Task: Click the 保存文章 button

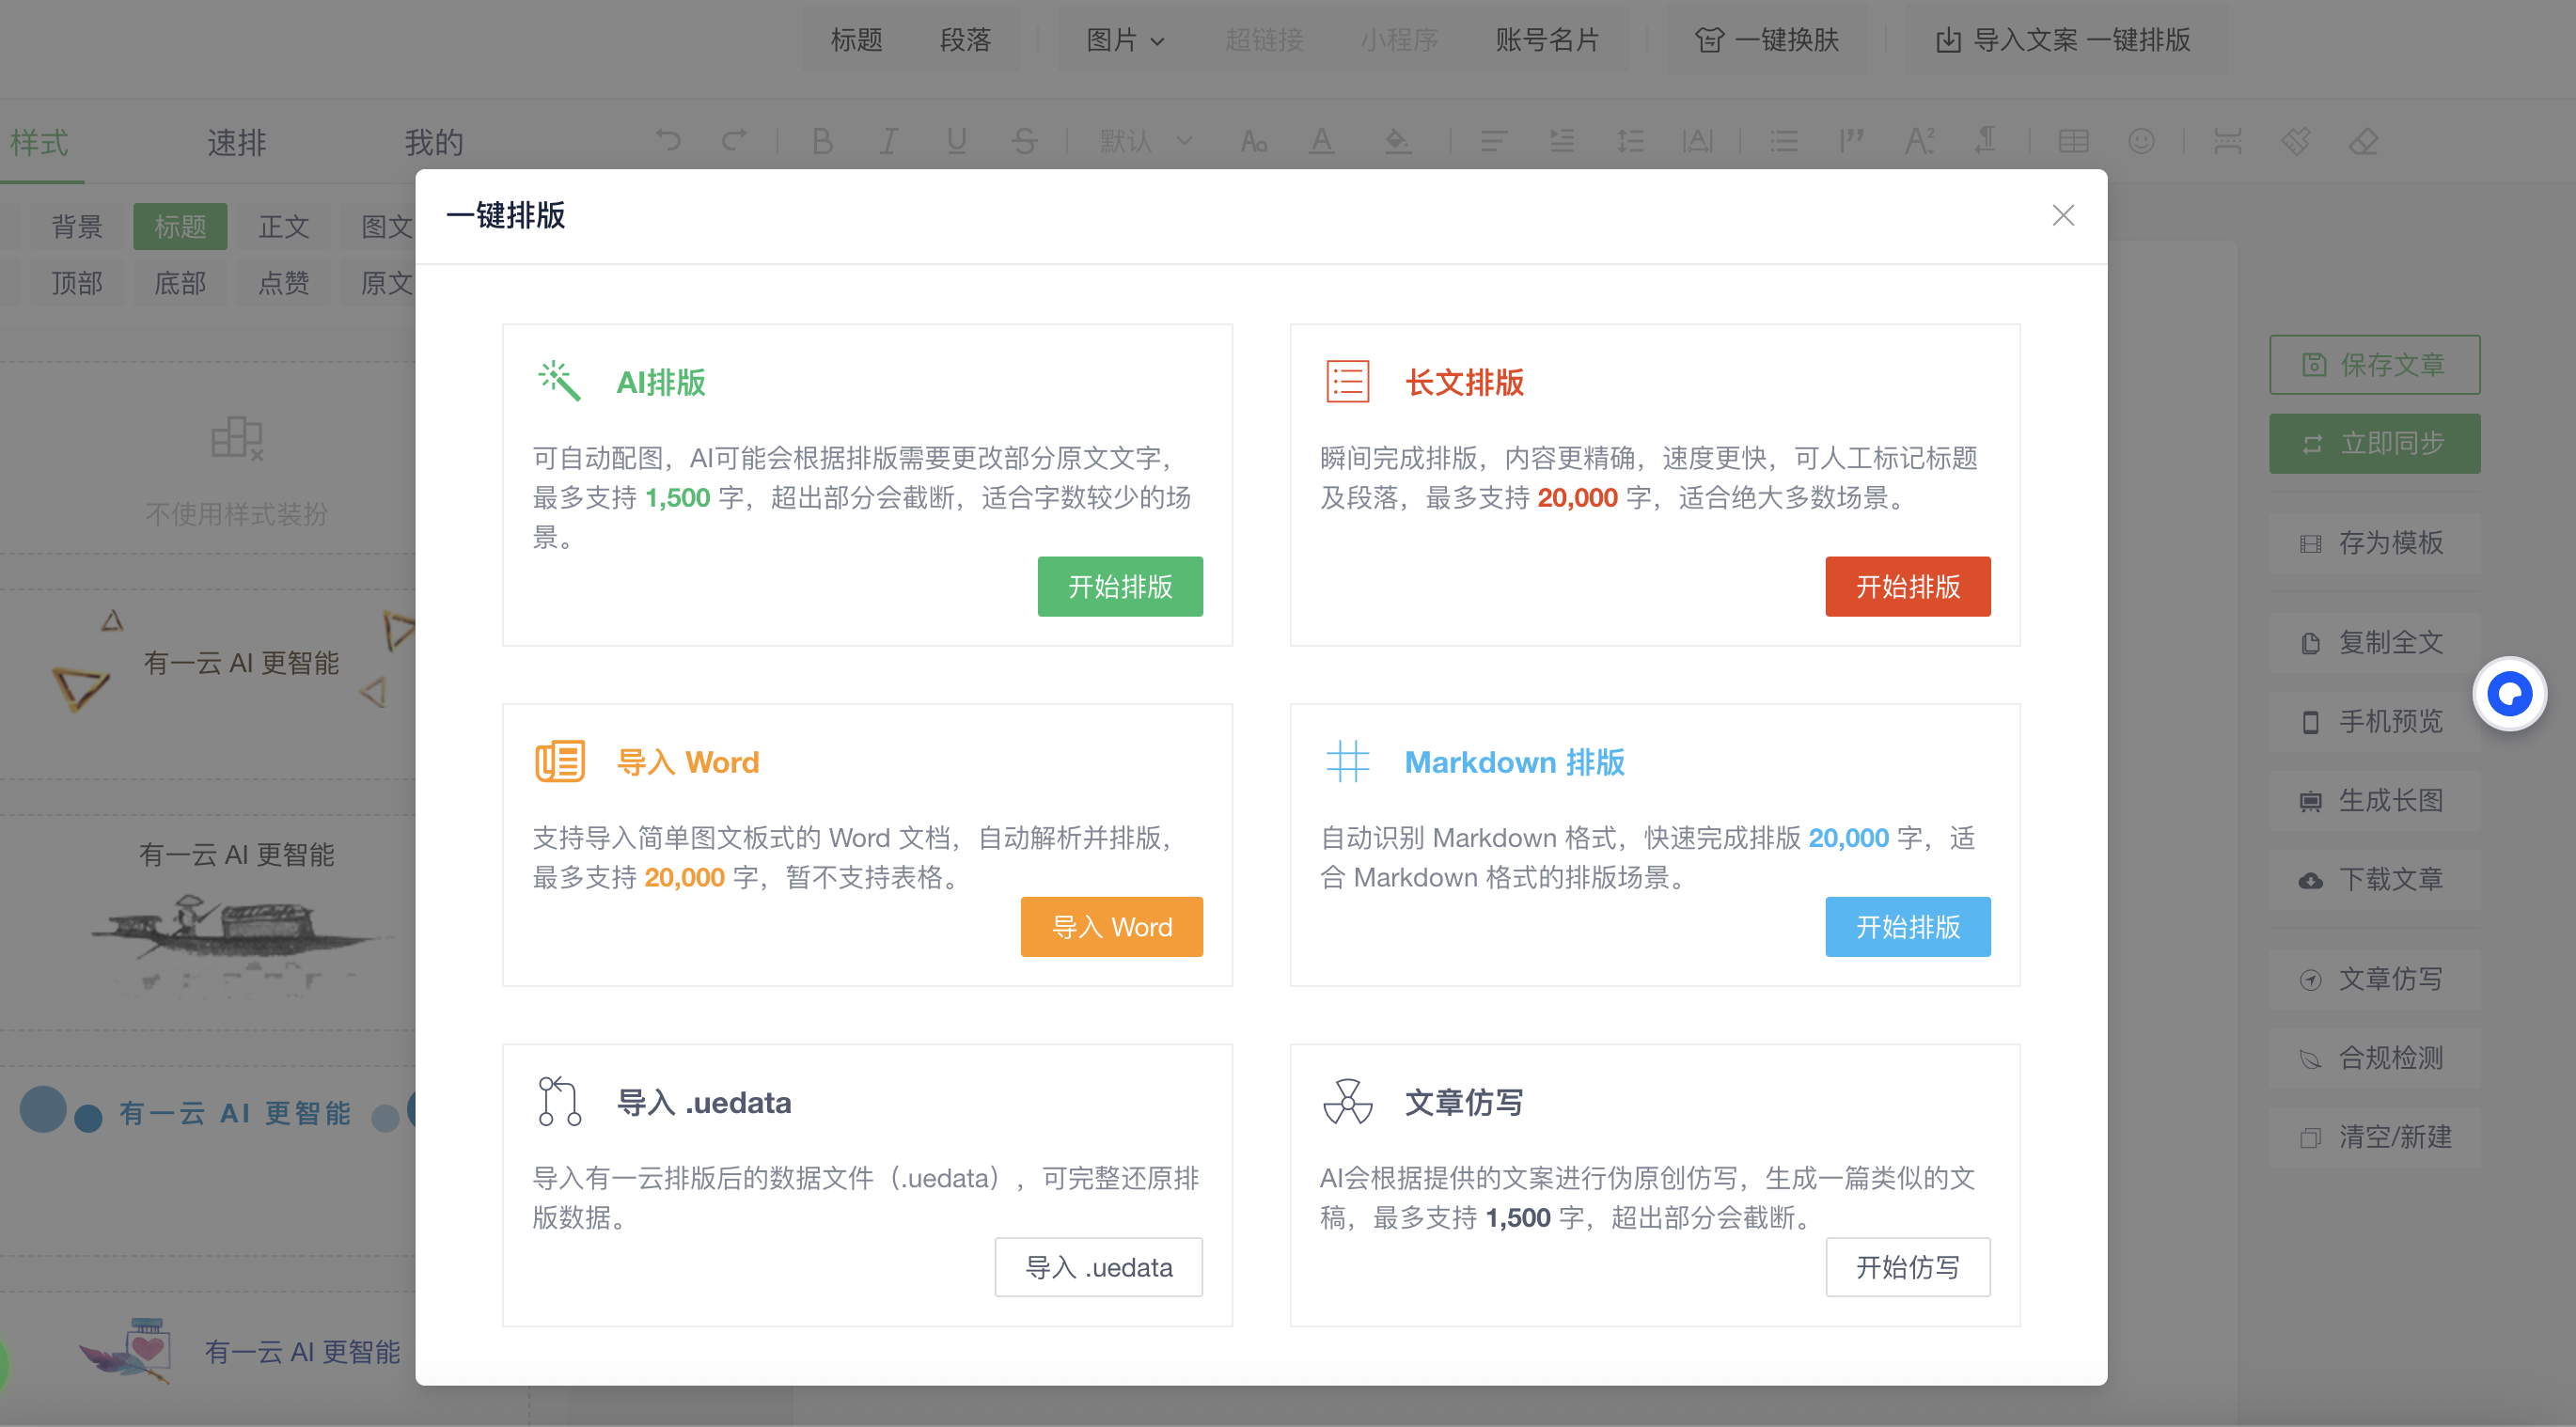Action: (2374, 365)
